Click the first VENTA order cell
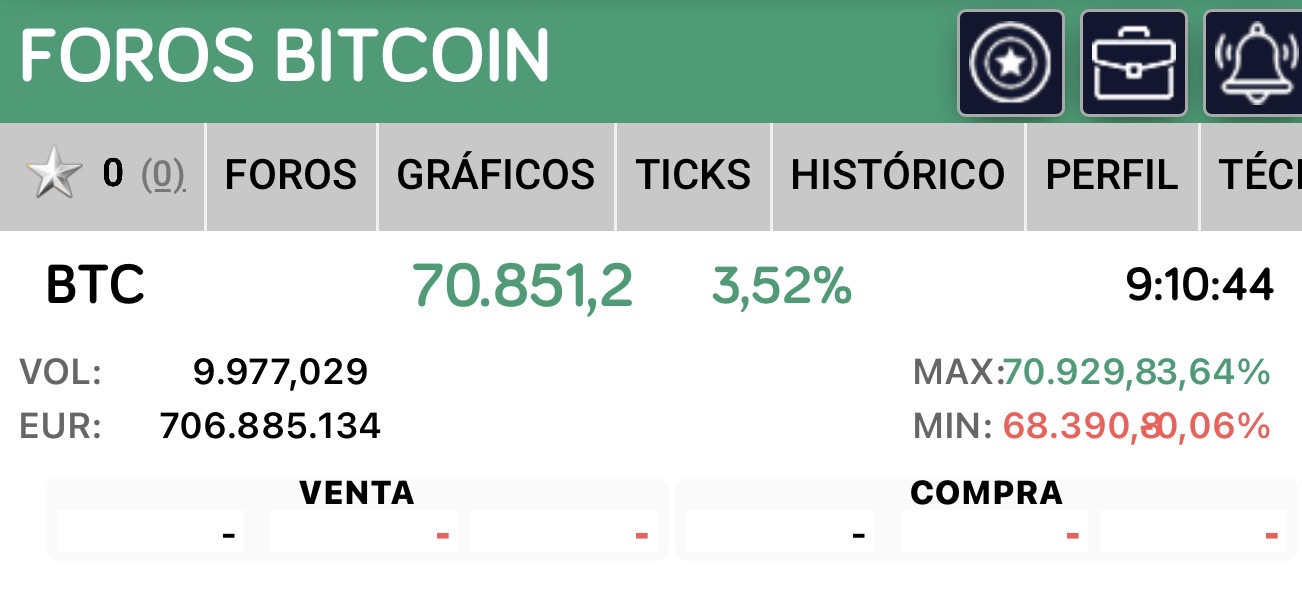 [150, 532]
